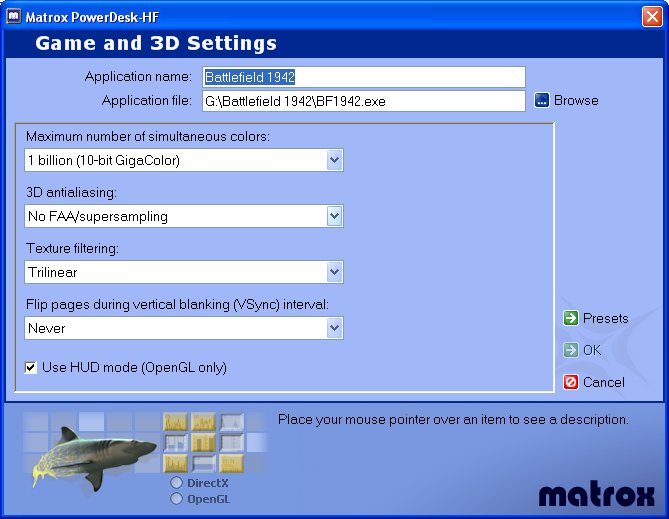Select the OpenGL radio button
The image size is (669, 519).
click(x=176, y=499)
